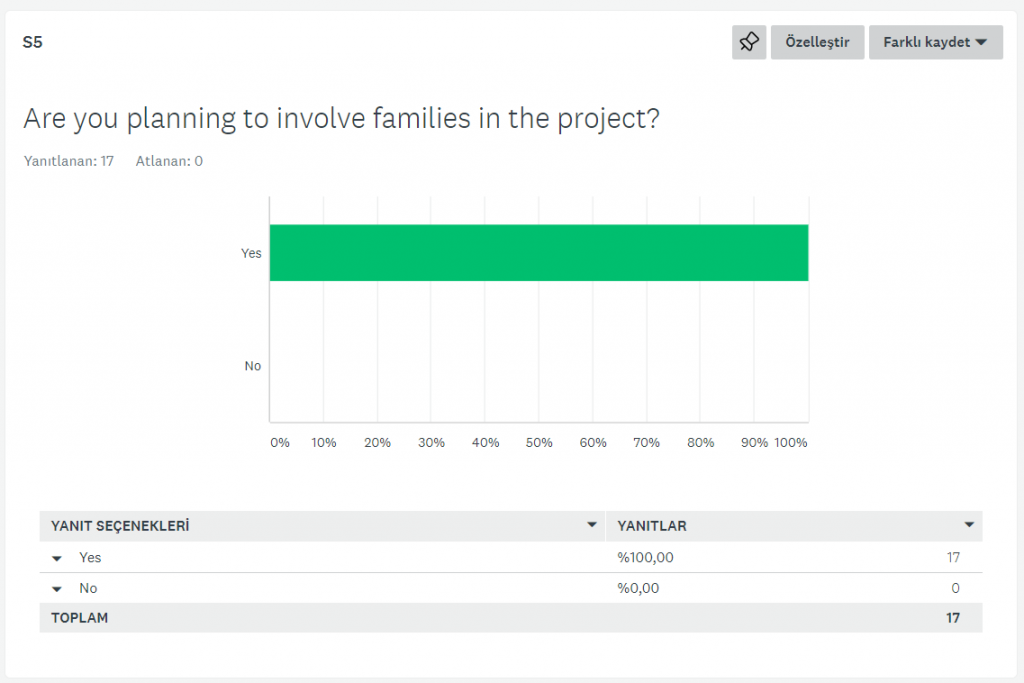Image resolution: width=1024 pixels, height=683 pixels.
Task: Click the 100% tick on chart axis
Action: pos(790,442)
